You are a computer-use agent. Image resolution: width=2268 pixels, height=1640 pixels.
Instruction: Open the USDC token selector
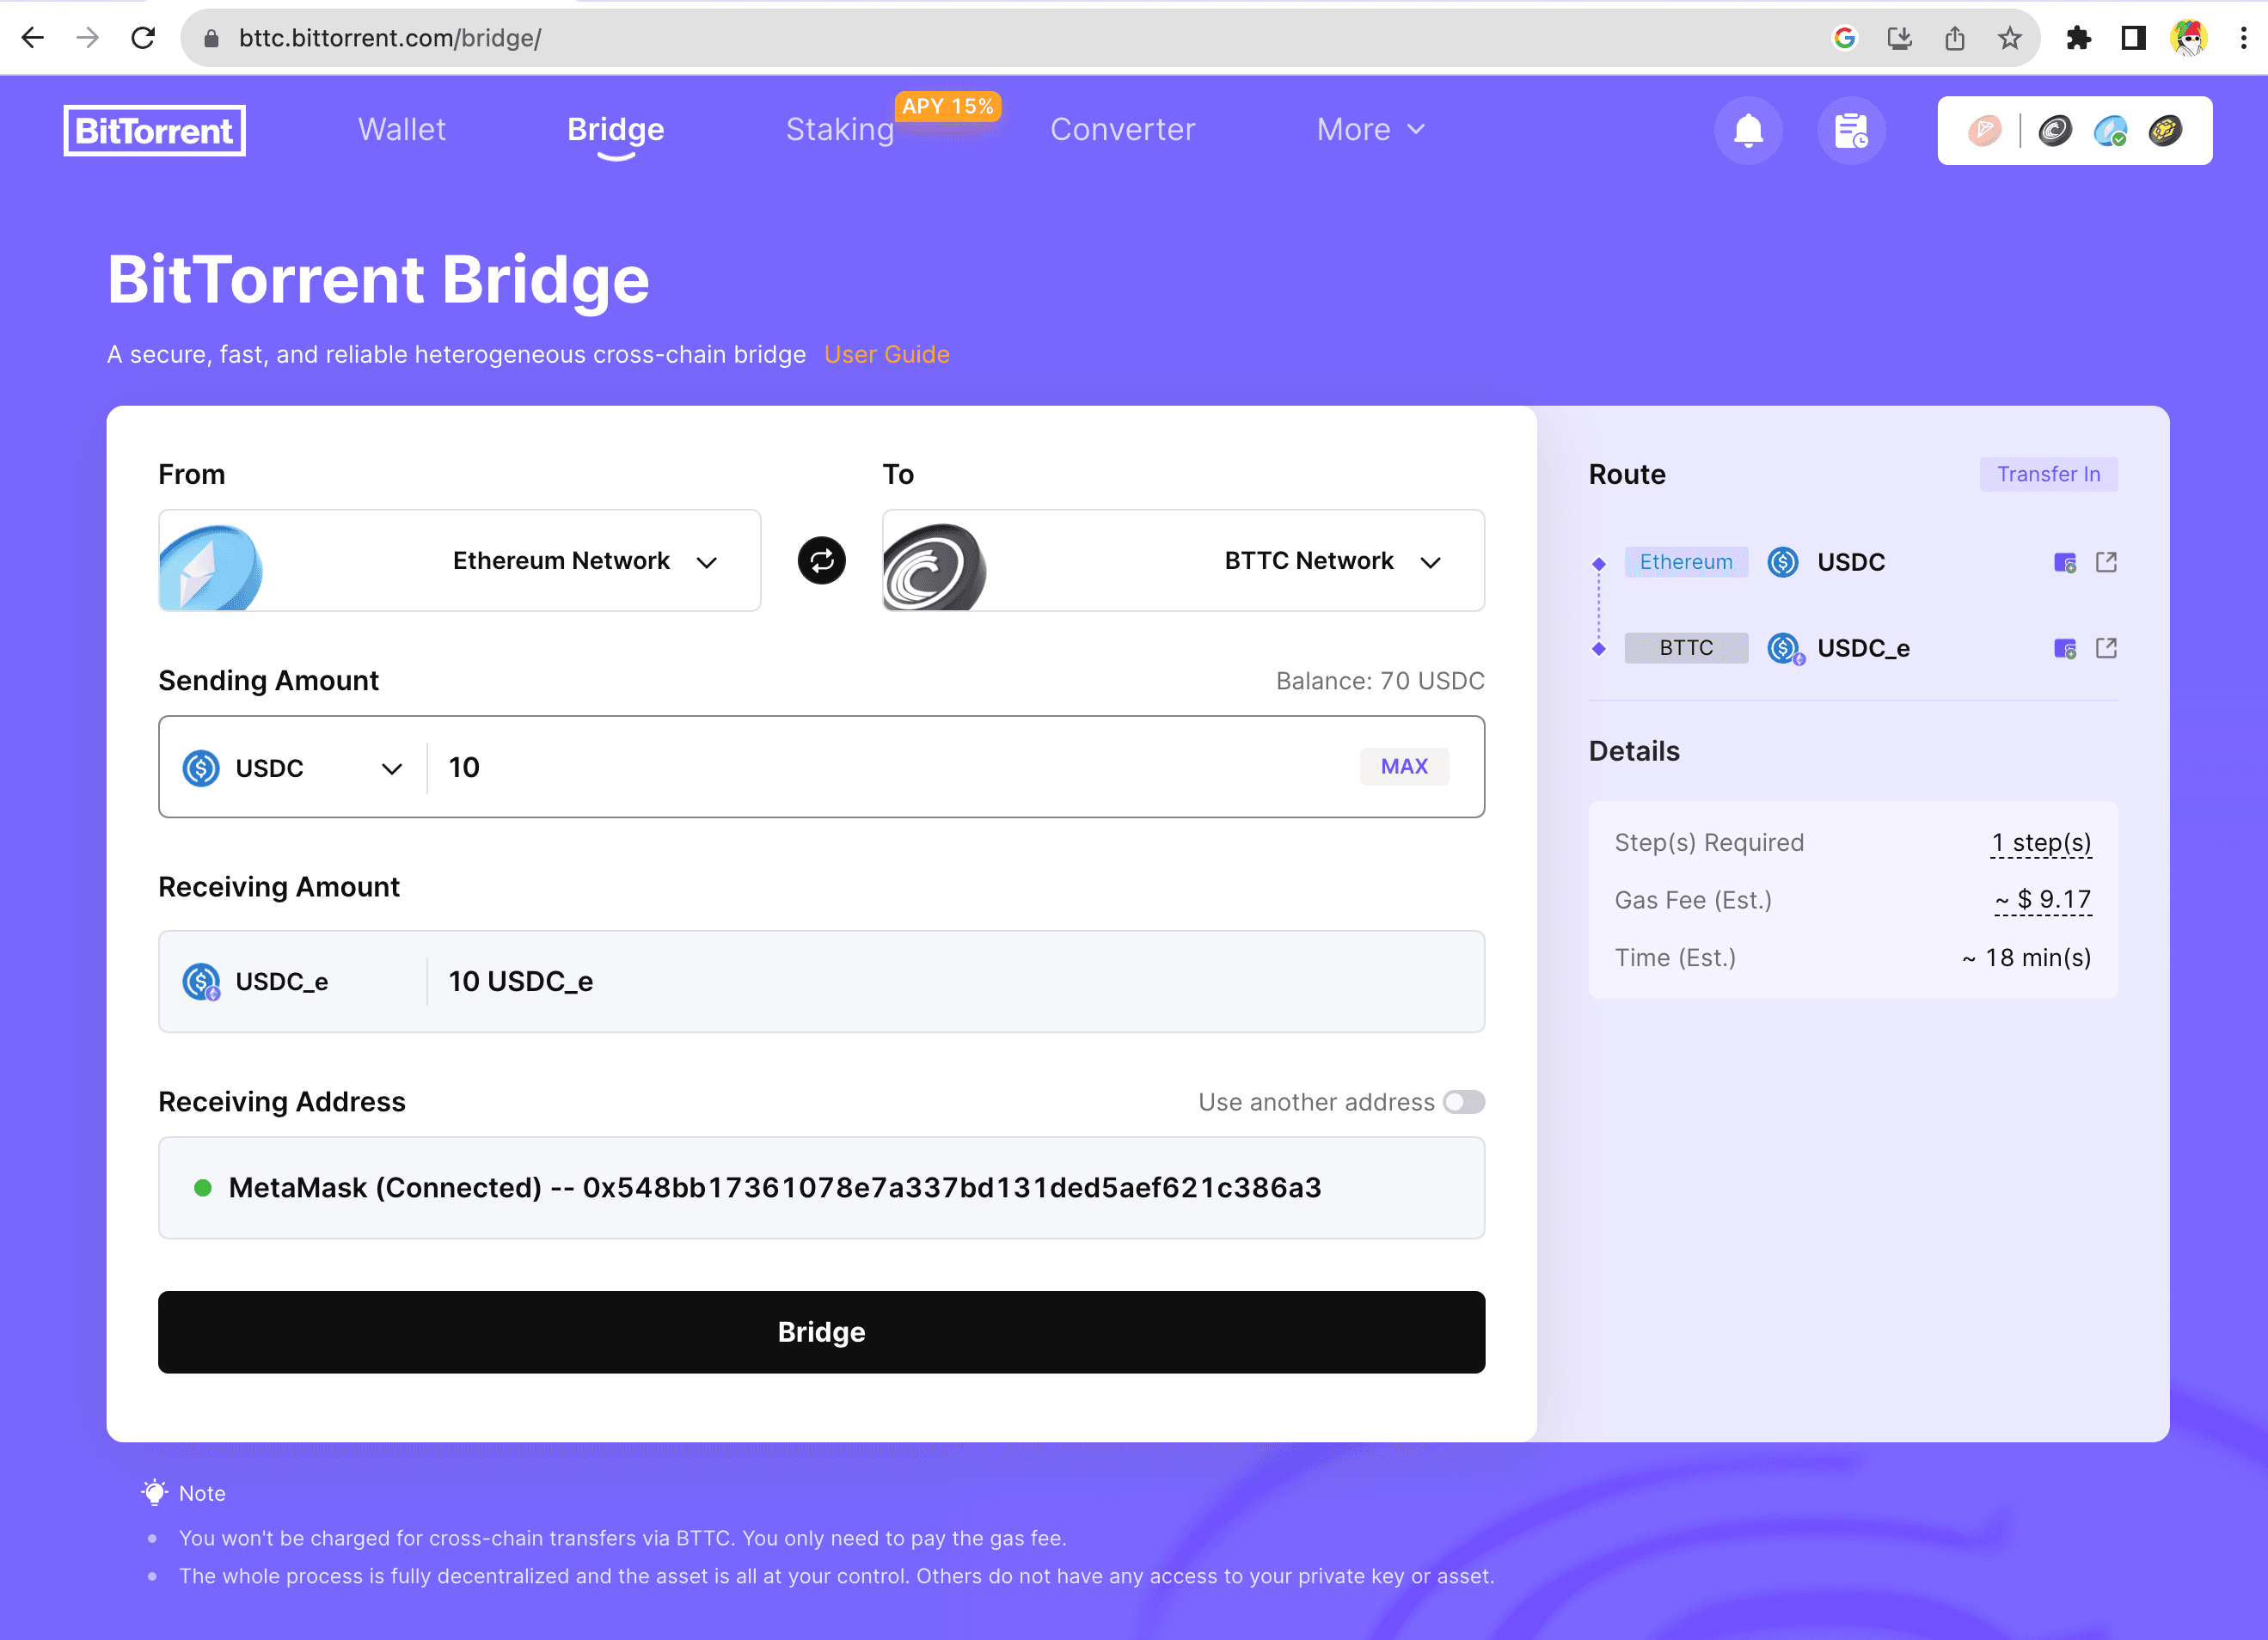293,768
